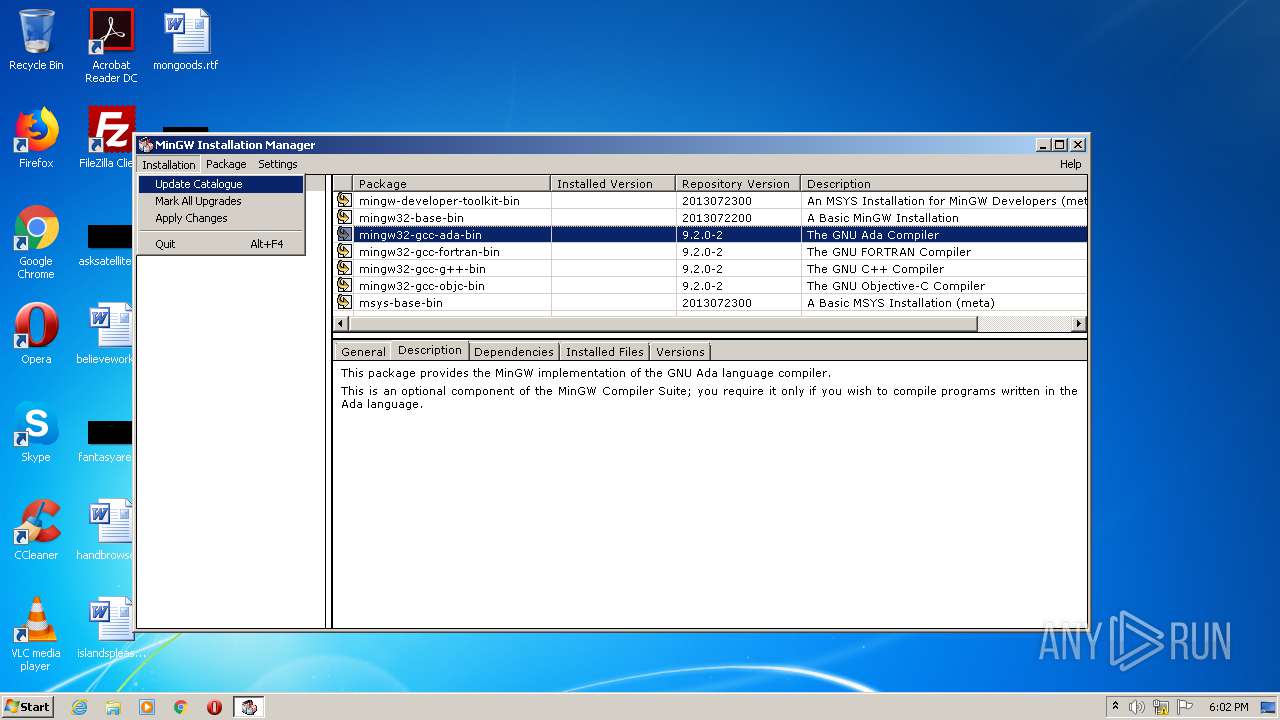
Task: Toggle mark box for mingw32-gcc-ada-bin
Action: [344, 235]
